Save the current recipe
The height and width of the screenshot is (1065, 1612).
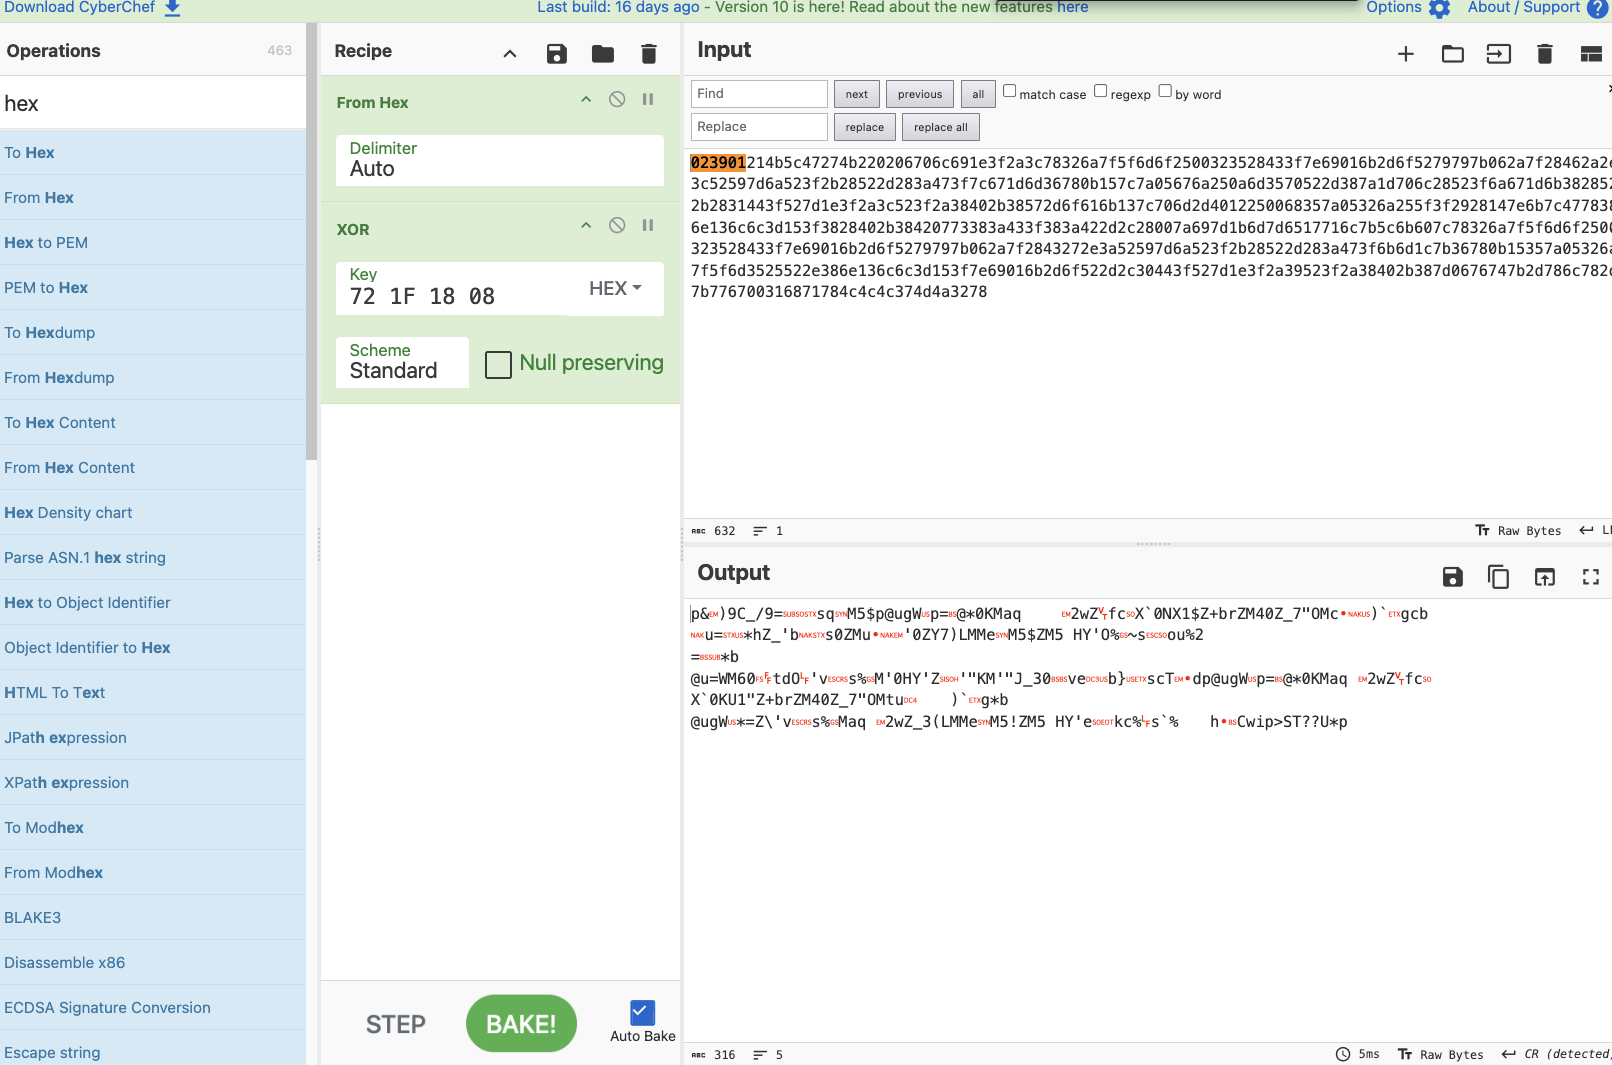tap(557, 54)
